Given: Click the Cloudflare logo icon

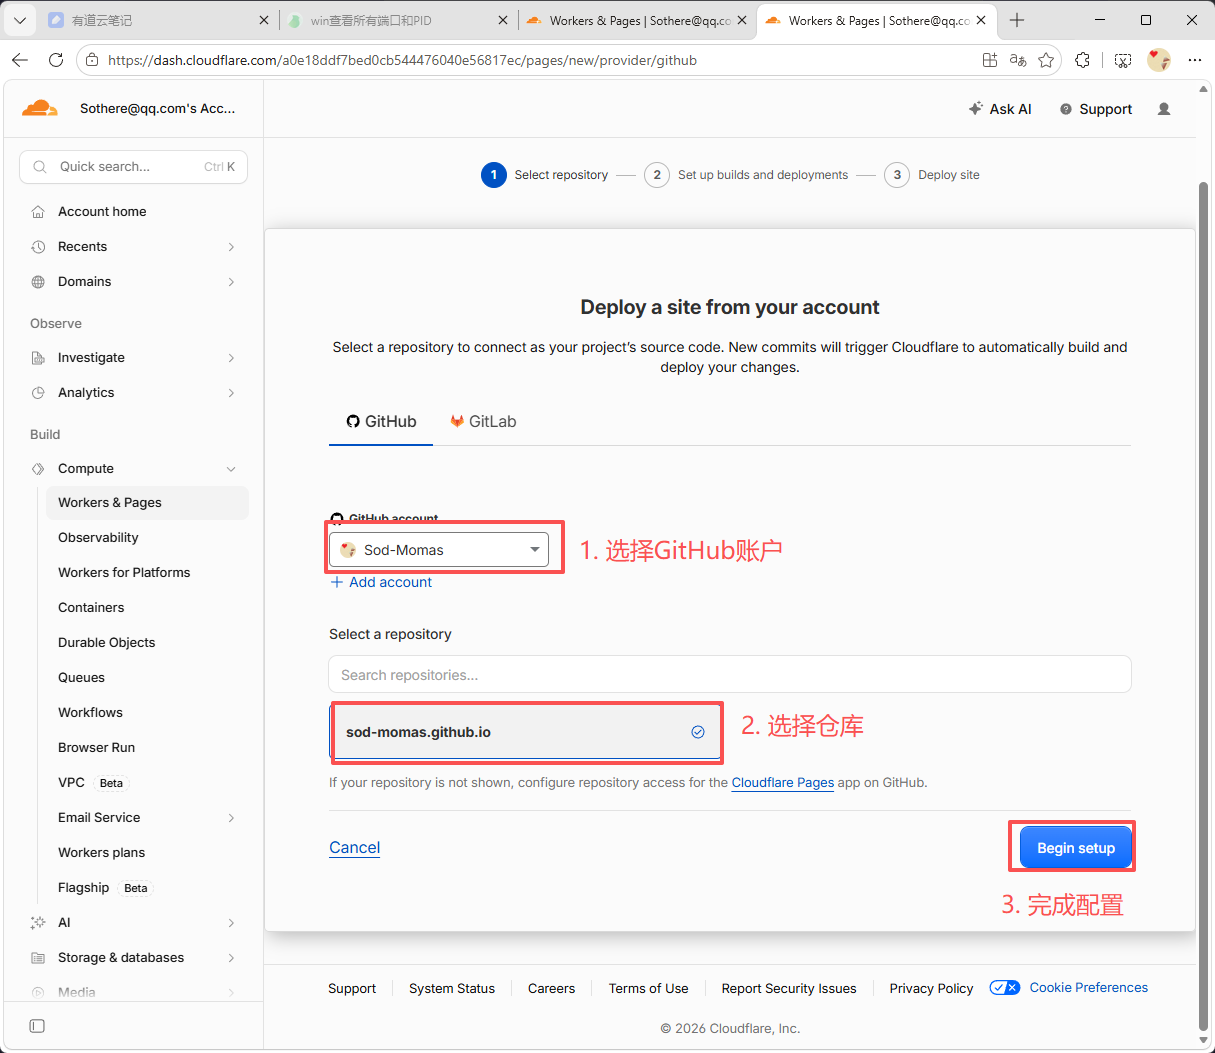Looking at the screenshot, I should click(x=40, y=108).
